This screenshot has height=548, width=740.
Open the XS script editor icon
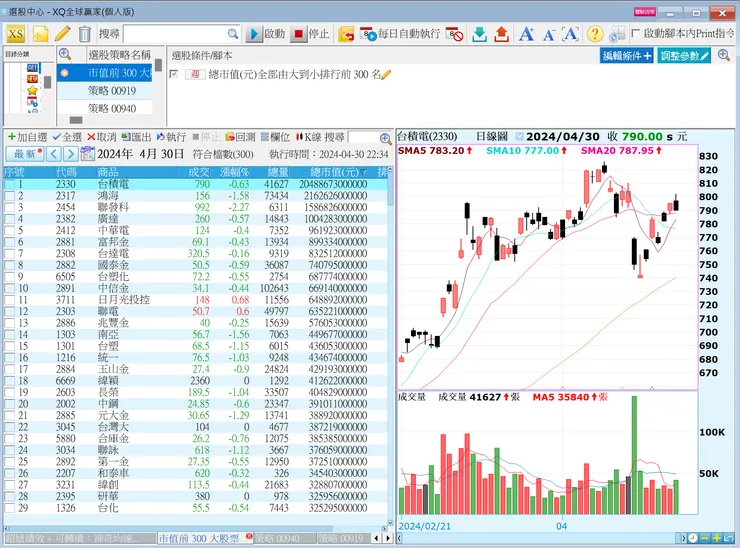pyautogui.click(x=16, y=34)
